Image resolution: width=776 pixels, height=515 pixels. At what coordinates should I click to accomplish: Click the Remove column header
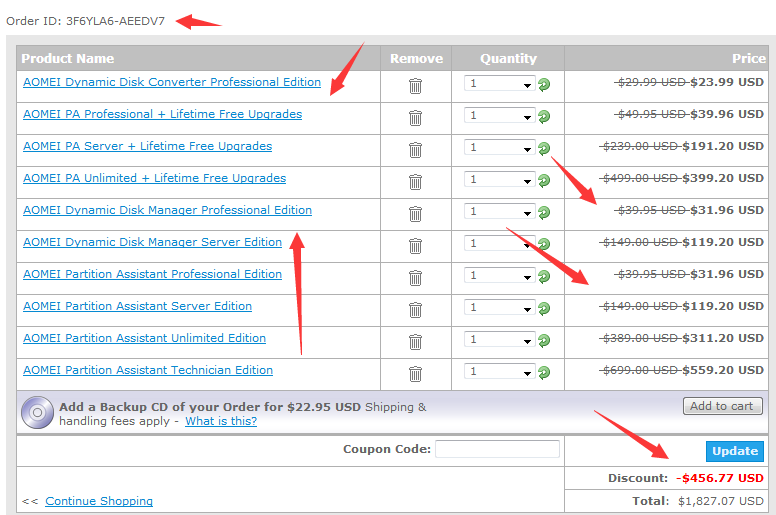(416, 58)
